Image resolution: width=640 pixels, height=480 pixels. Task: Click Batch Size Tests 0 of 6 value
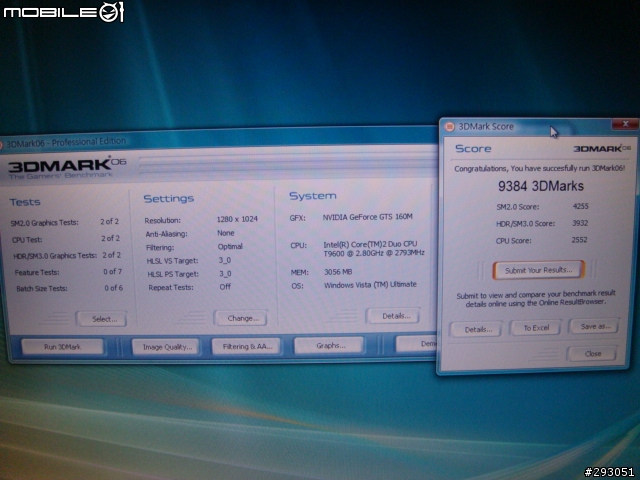click(113, 288)
